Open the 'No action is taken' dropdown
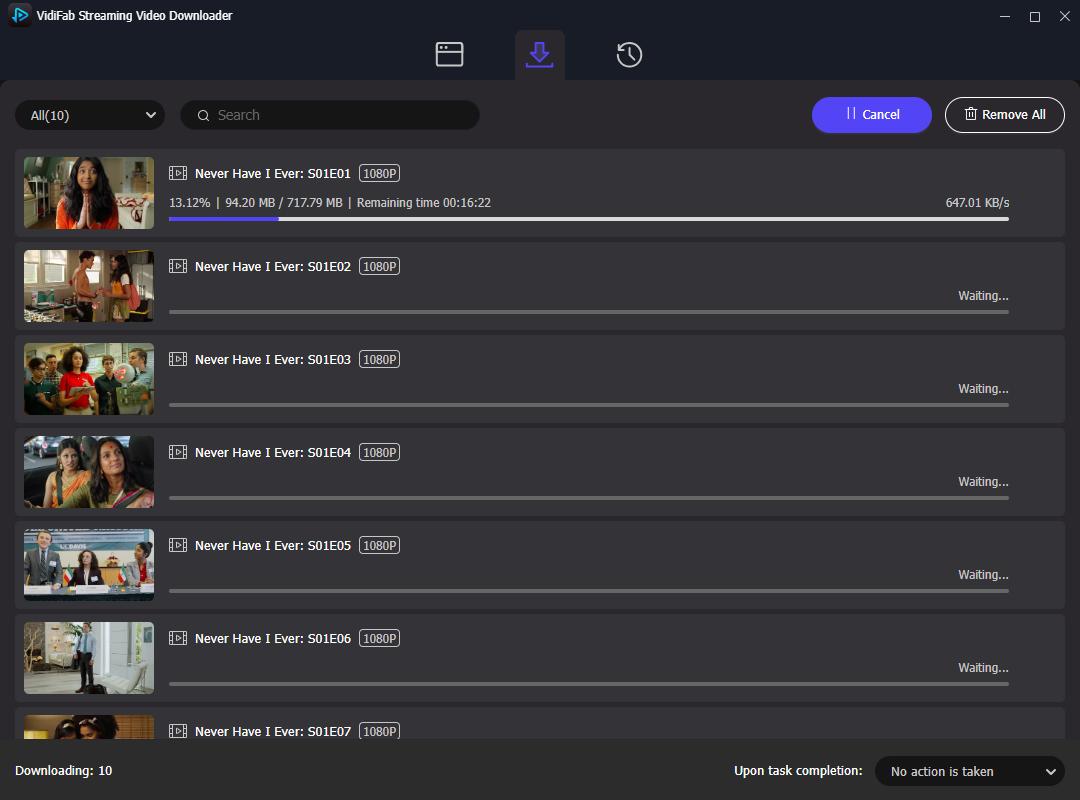The width and height of the screenshot is (1080, 800). pos(970,771)
